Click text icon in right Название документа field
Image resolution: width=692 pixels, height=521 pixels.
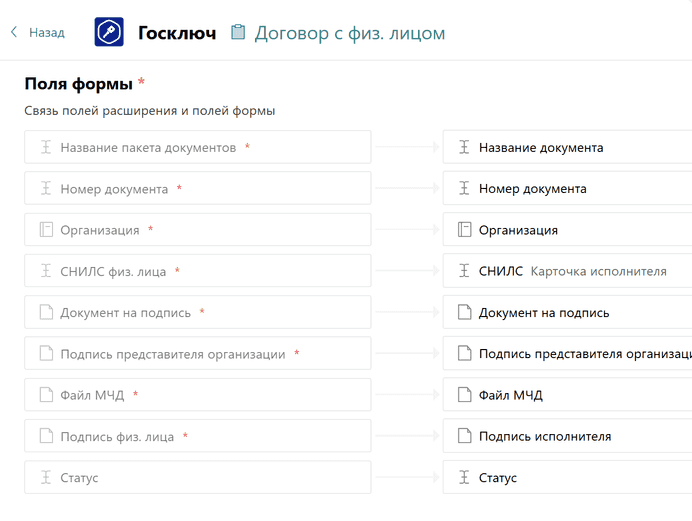(464, 147)
